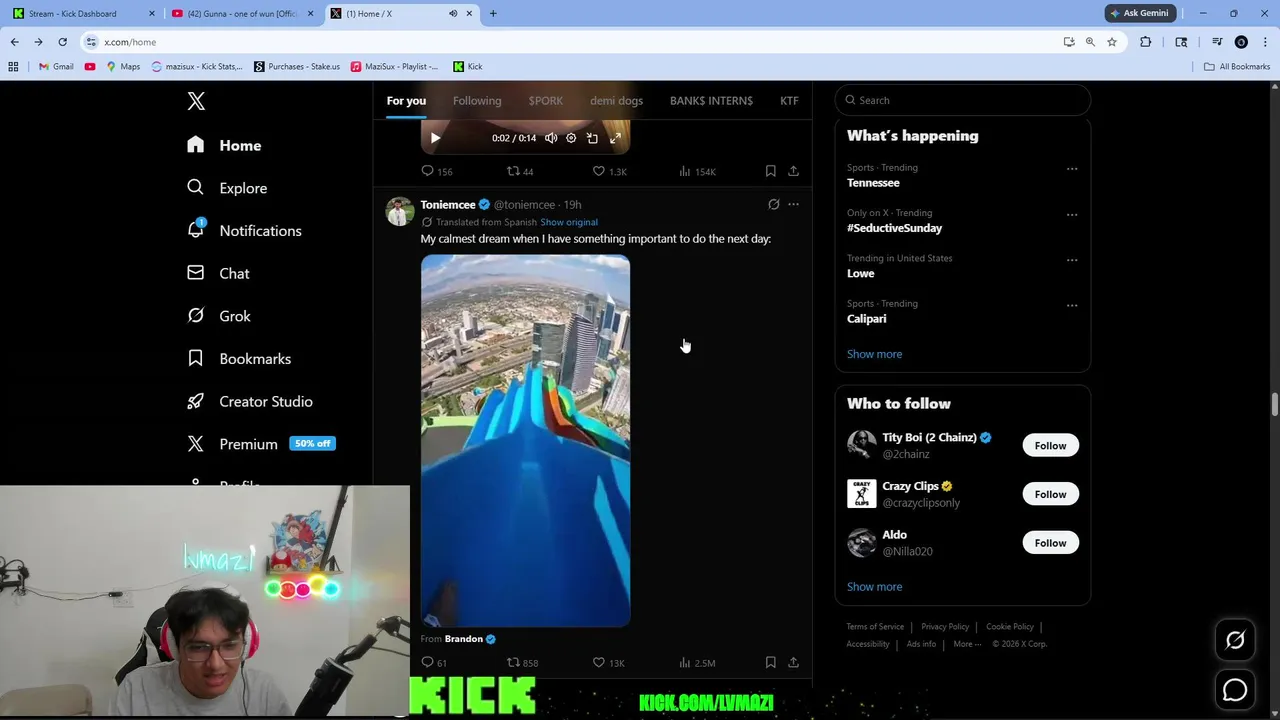This screenshot has height=720, width=1280.
Task: Expand the top video to fullscreen
Action: pyautogui.click(x=615, y=138)
